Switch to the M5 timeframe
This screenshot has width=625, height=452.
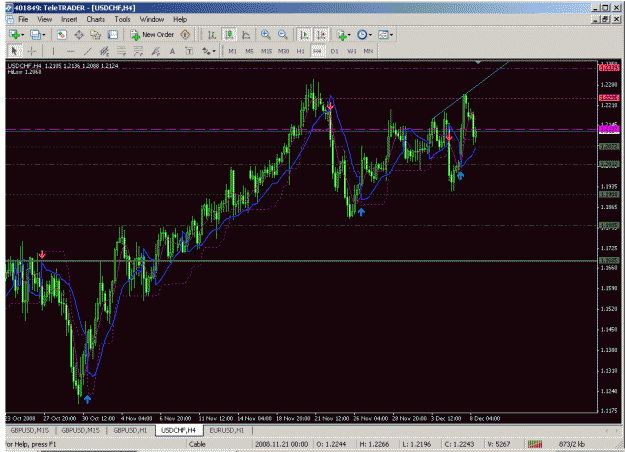coord(250,51)
